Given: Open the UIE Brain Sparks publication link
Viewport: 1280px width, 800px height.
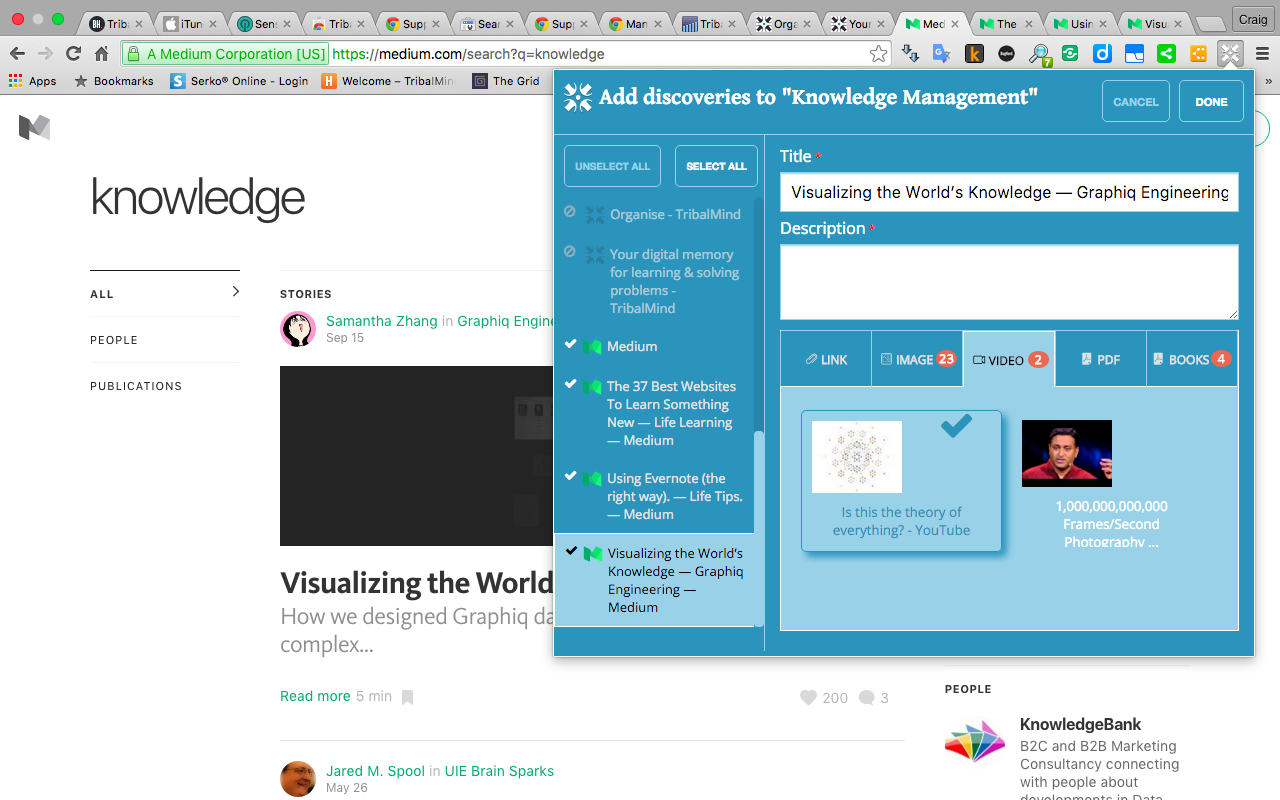Looking at the screenshot, I should [x=499, y=771].
